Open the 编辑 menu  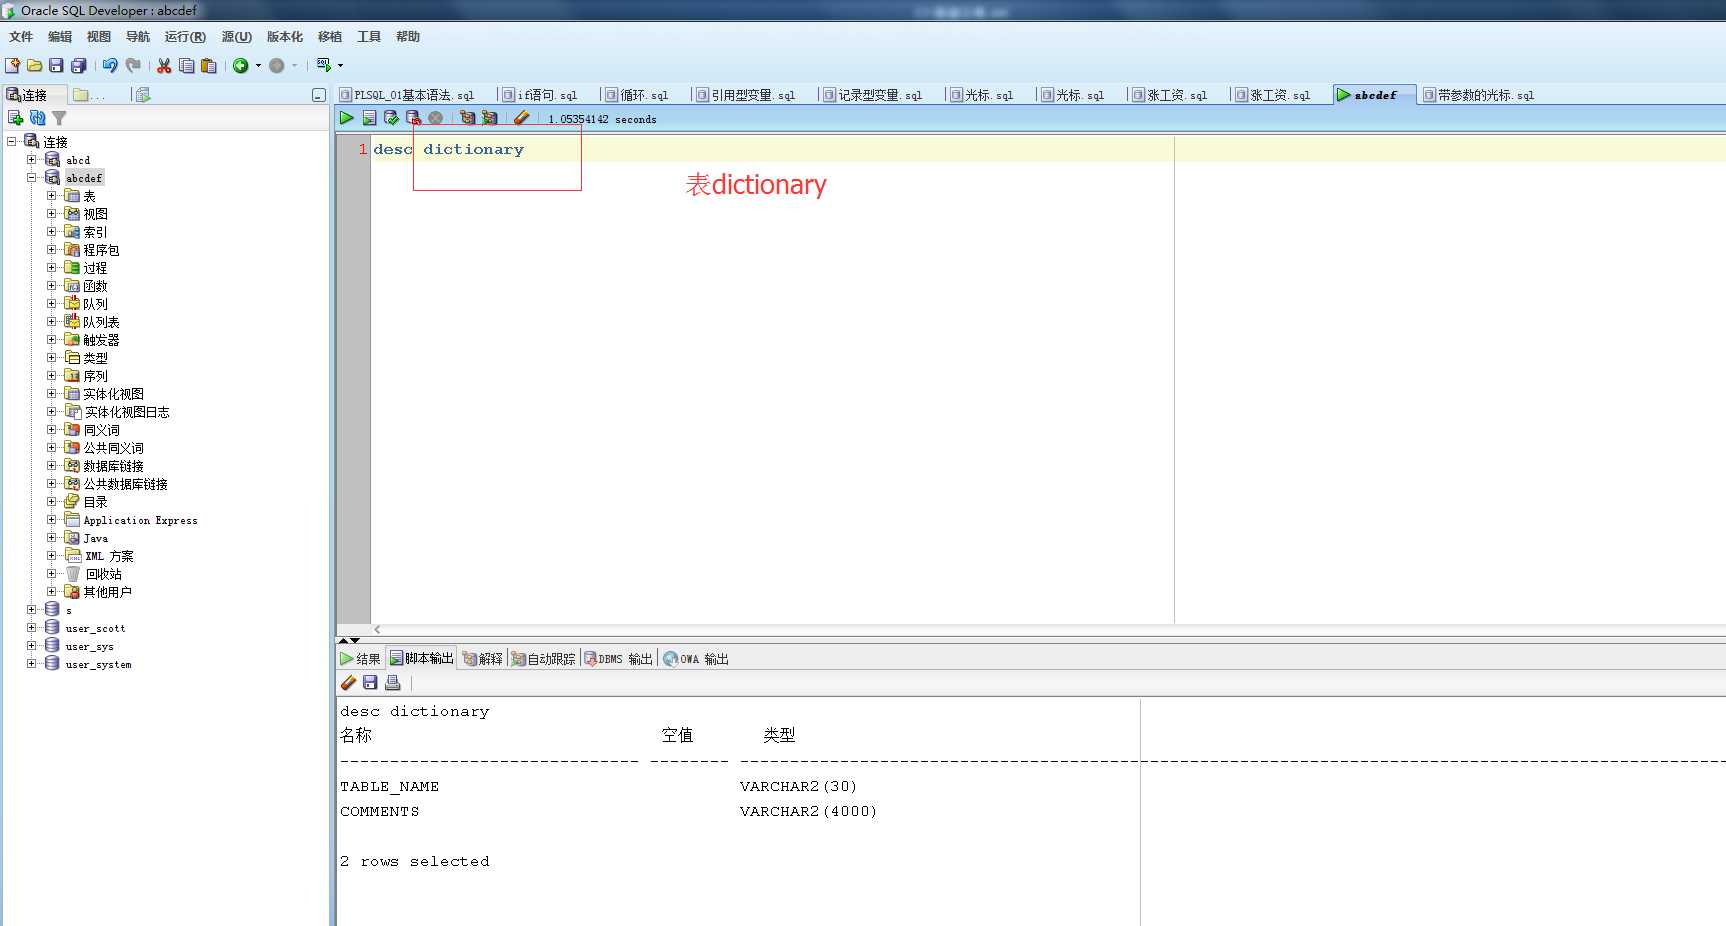[x=60, y=37]
